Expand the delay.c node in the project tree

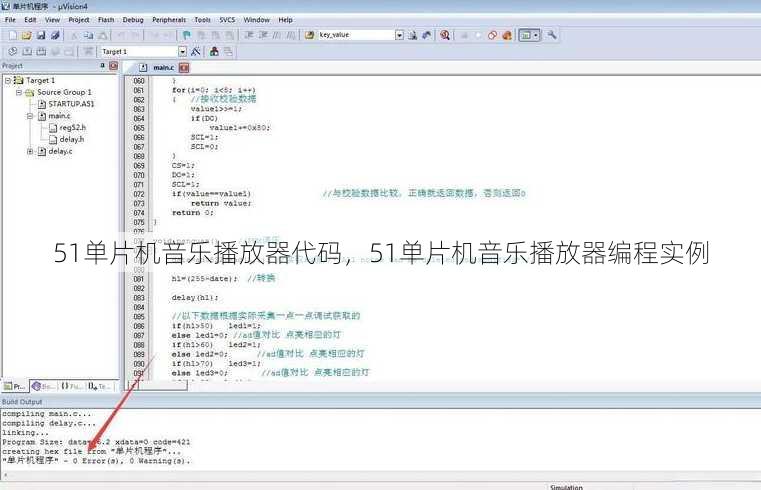30,151
